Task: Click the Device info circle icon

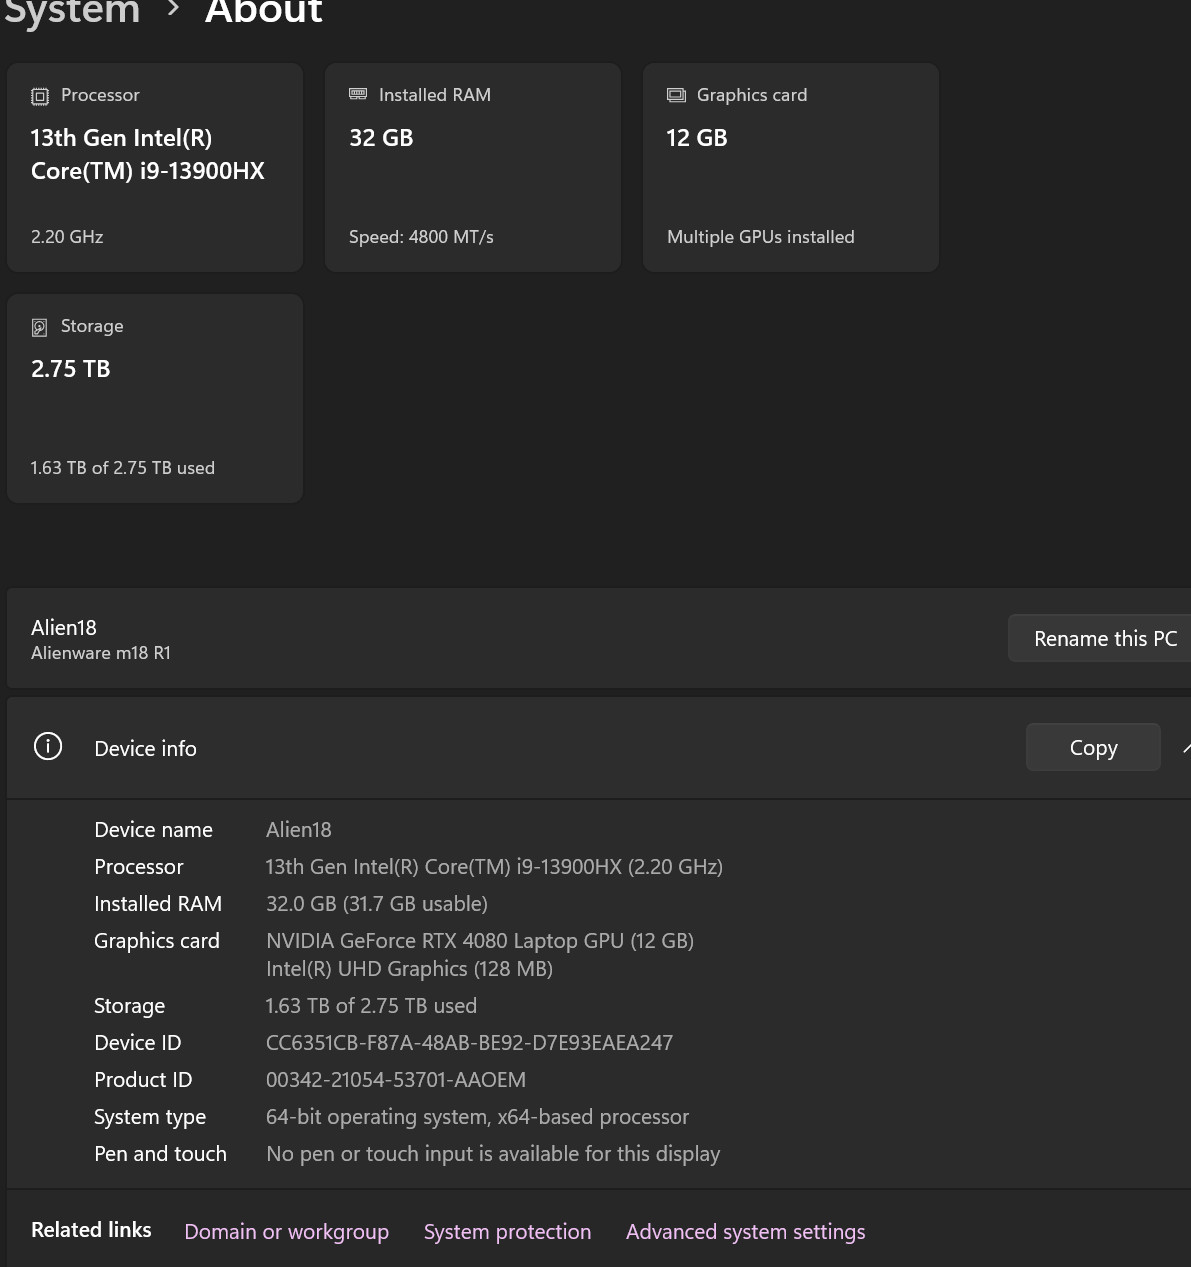Action: [48, 747]
